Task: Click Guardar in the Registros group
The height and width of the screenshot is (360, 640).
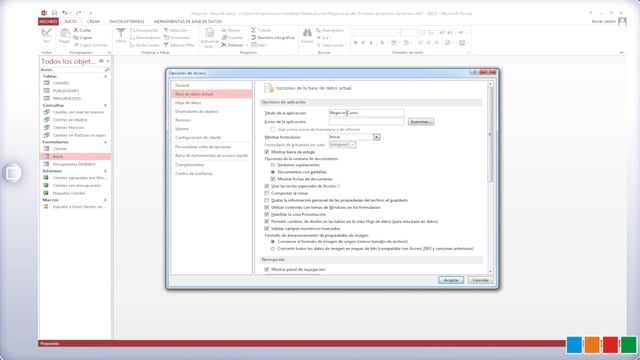Action: point(232,38)
